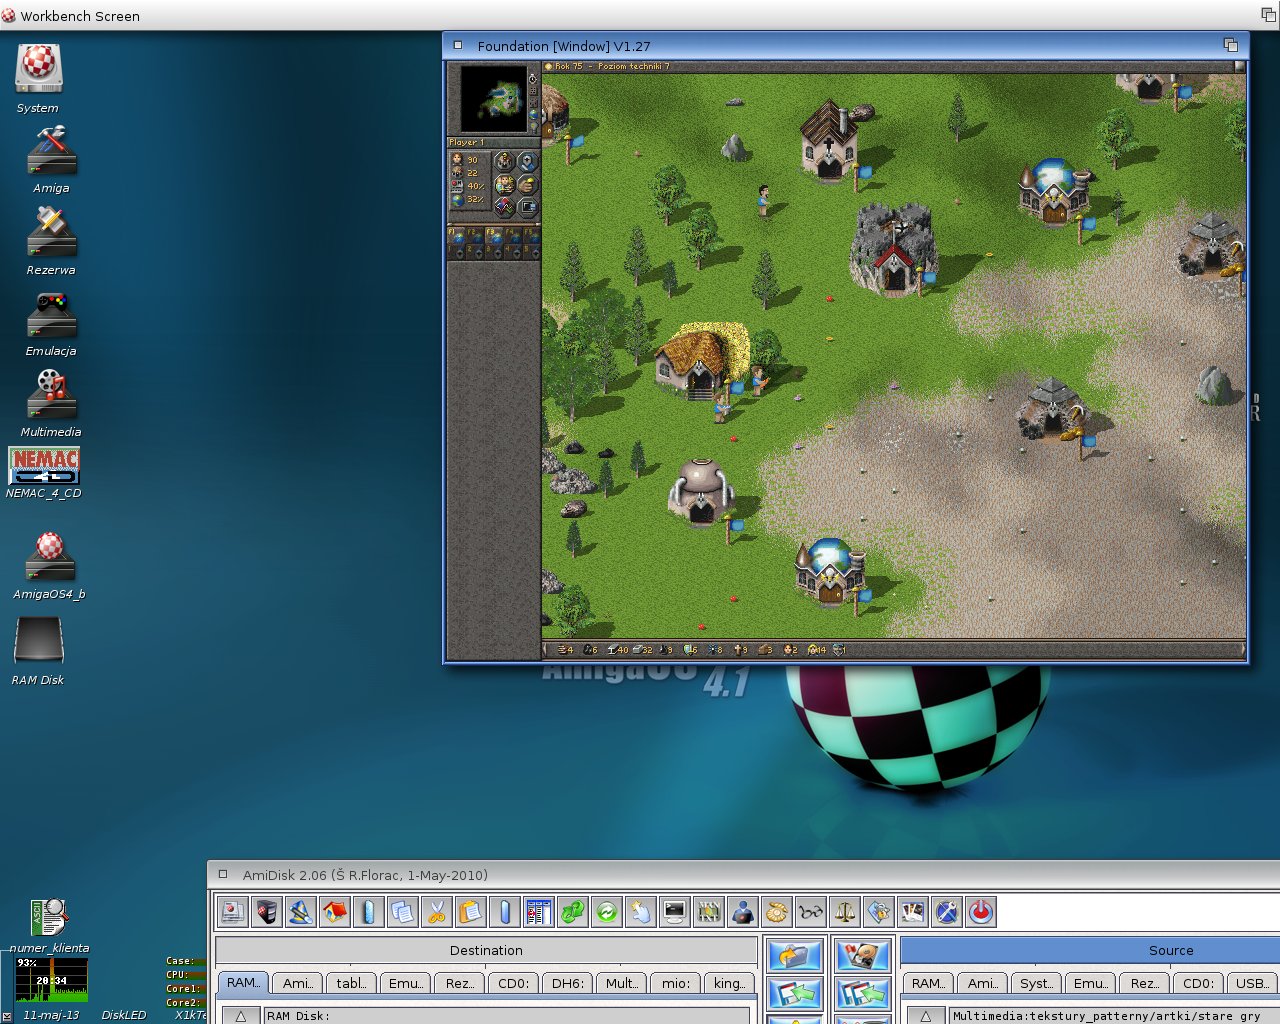Click the green refresh arrows icon
Image resolution: width=1280 pixels, height=1024 pixels.
606,912
